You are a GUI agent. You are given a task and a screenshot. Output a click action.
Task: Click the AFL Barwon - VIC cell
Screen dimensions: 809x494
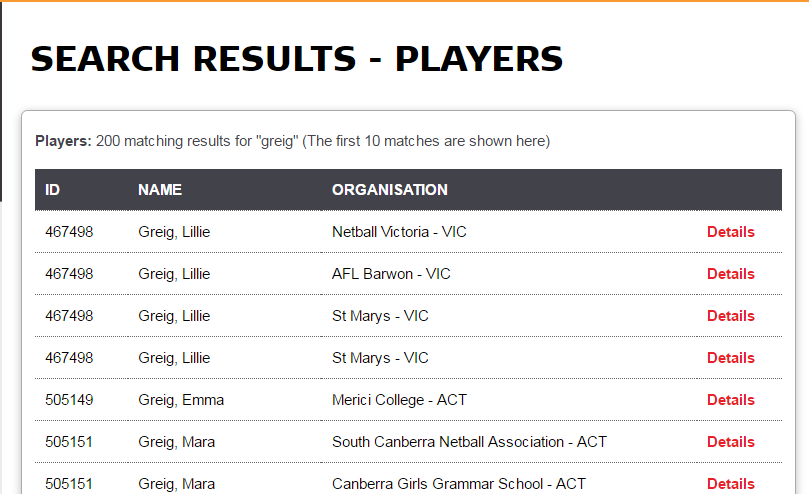pyautogui.click(x=391, y=274)
